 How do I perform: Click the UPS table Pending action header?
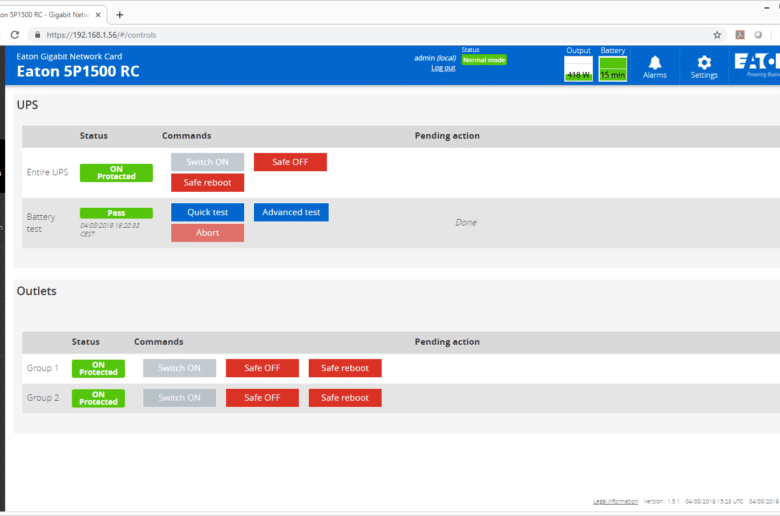(x=447, y=136)
